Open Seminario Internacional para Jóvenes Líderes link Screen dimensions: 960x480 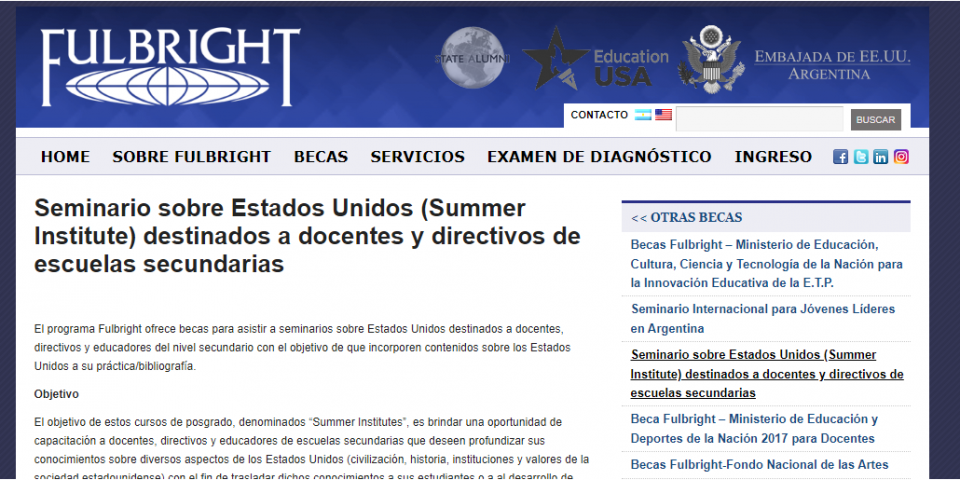[x=763, y=318]
